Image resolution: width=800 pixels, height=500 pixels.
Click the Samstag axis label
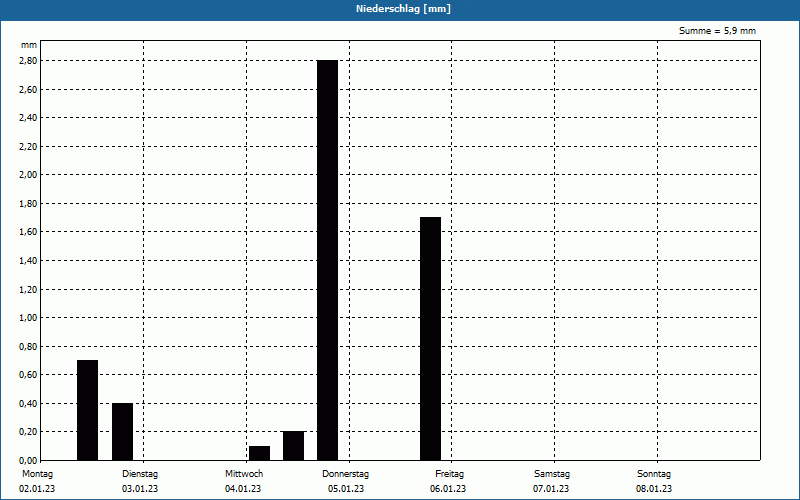point(552,474)
